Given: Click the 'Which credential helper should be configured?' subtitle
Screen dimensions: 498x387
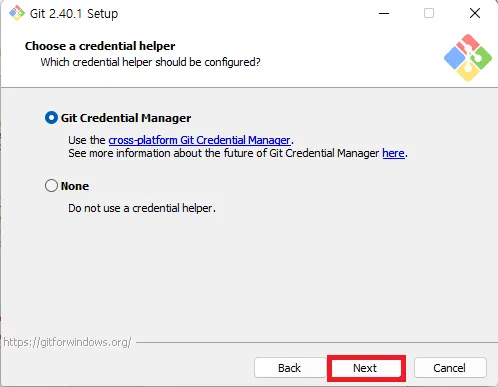Looking at the screenshot, I should click(x=150, y=62).
